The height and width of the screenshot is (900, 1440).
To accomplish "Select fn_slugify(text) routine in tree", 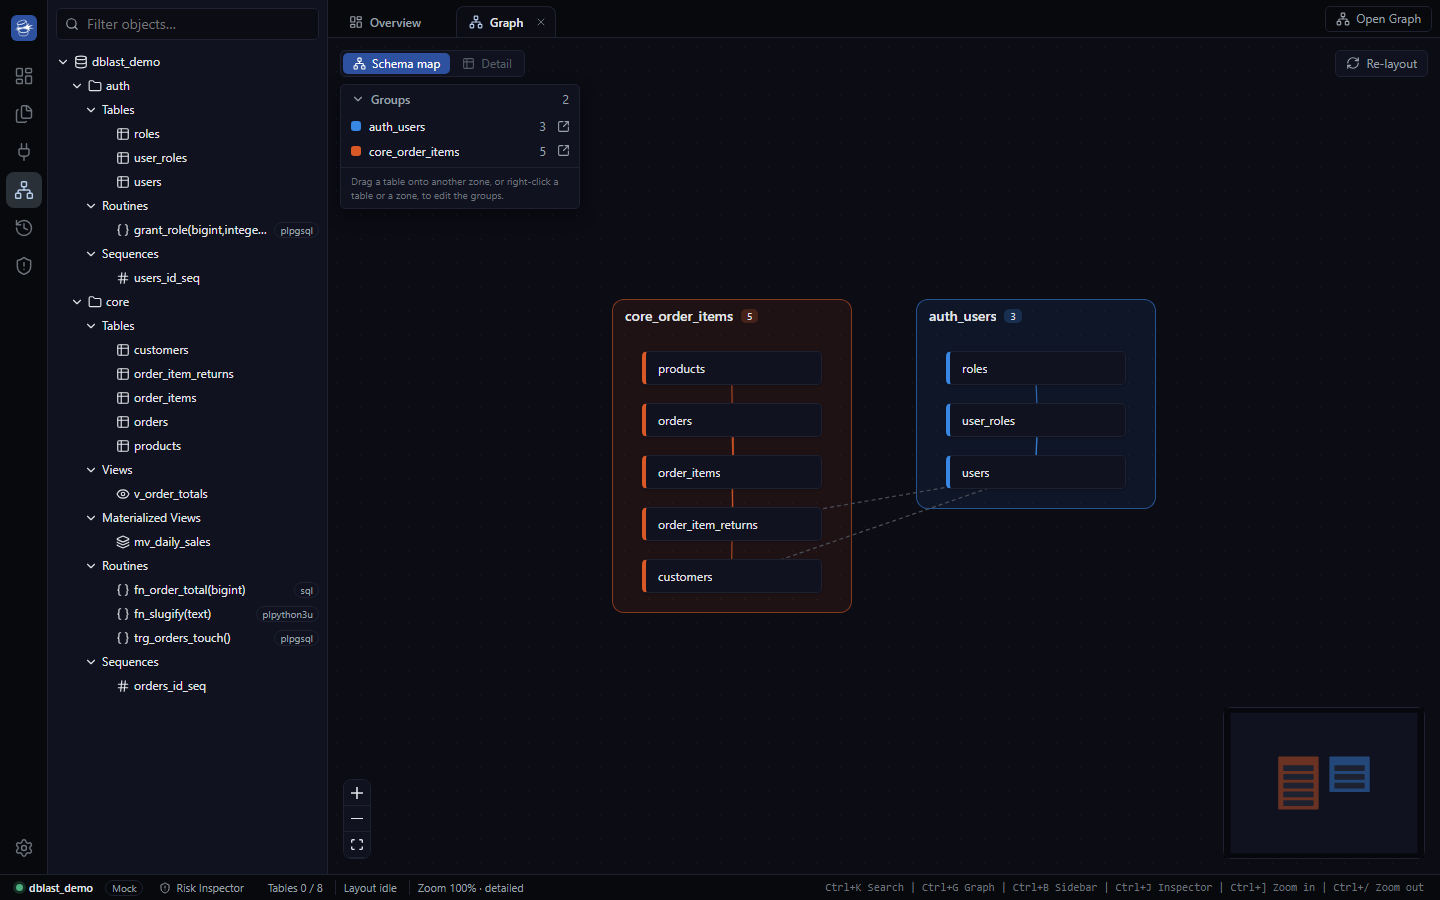I will tap(172, 614).
